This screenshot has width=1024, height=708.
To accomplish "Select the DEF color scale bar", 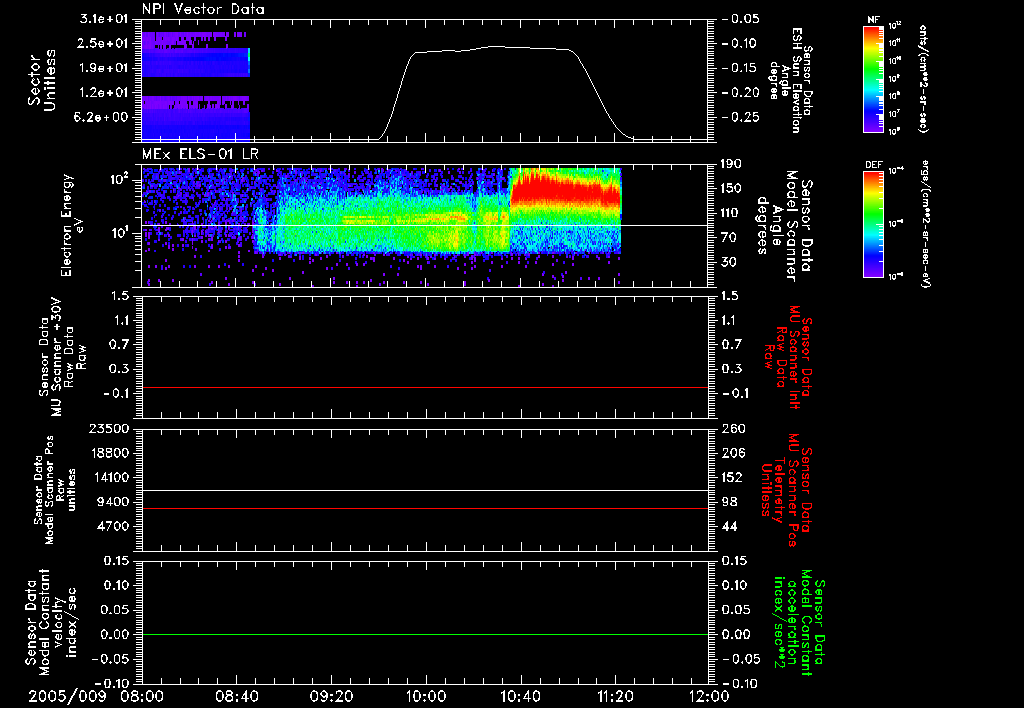I will click(x=873, y=225).
